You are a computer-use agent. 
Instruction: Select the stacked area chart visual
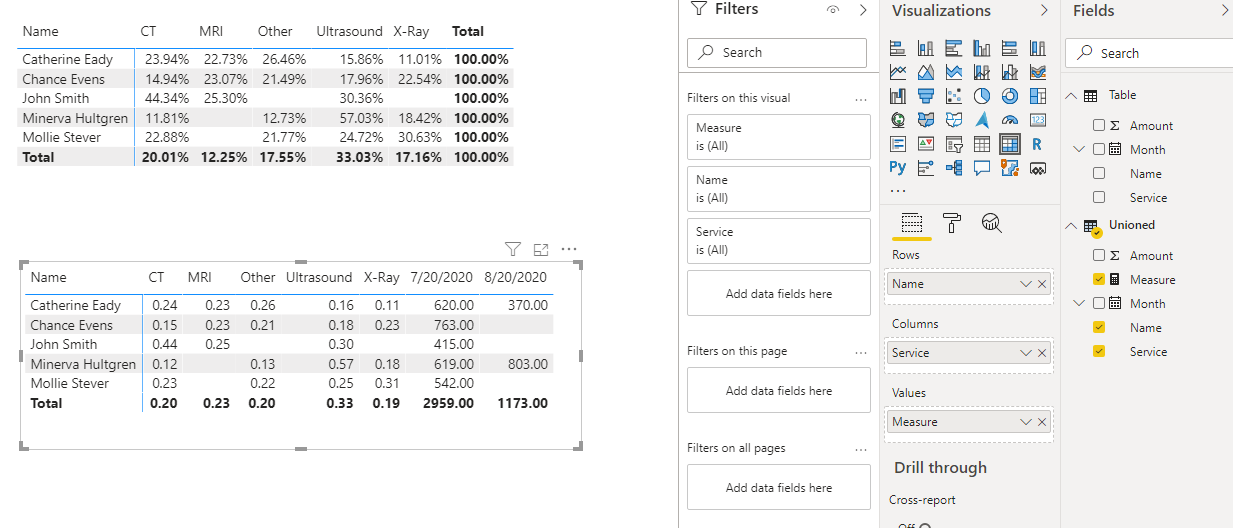[953, 72]
